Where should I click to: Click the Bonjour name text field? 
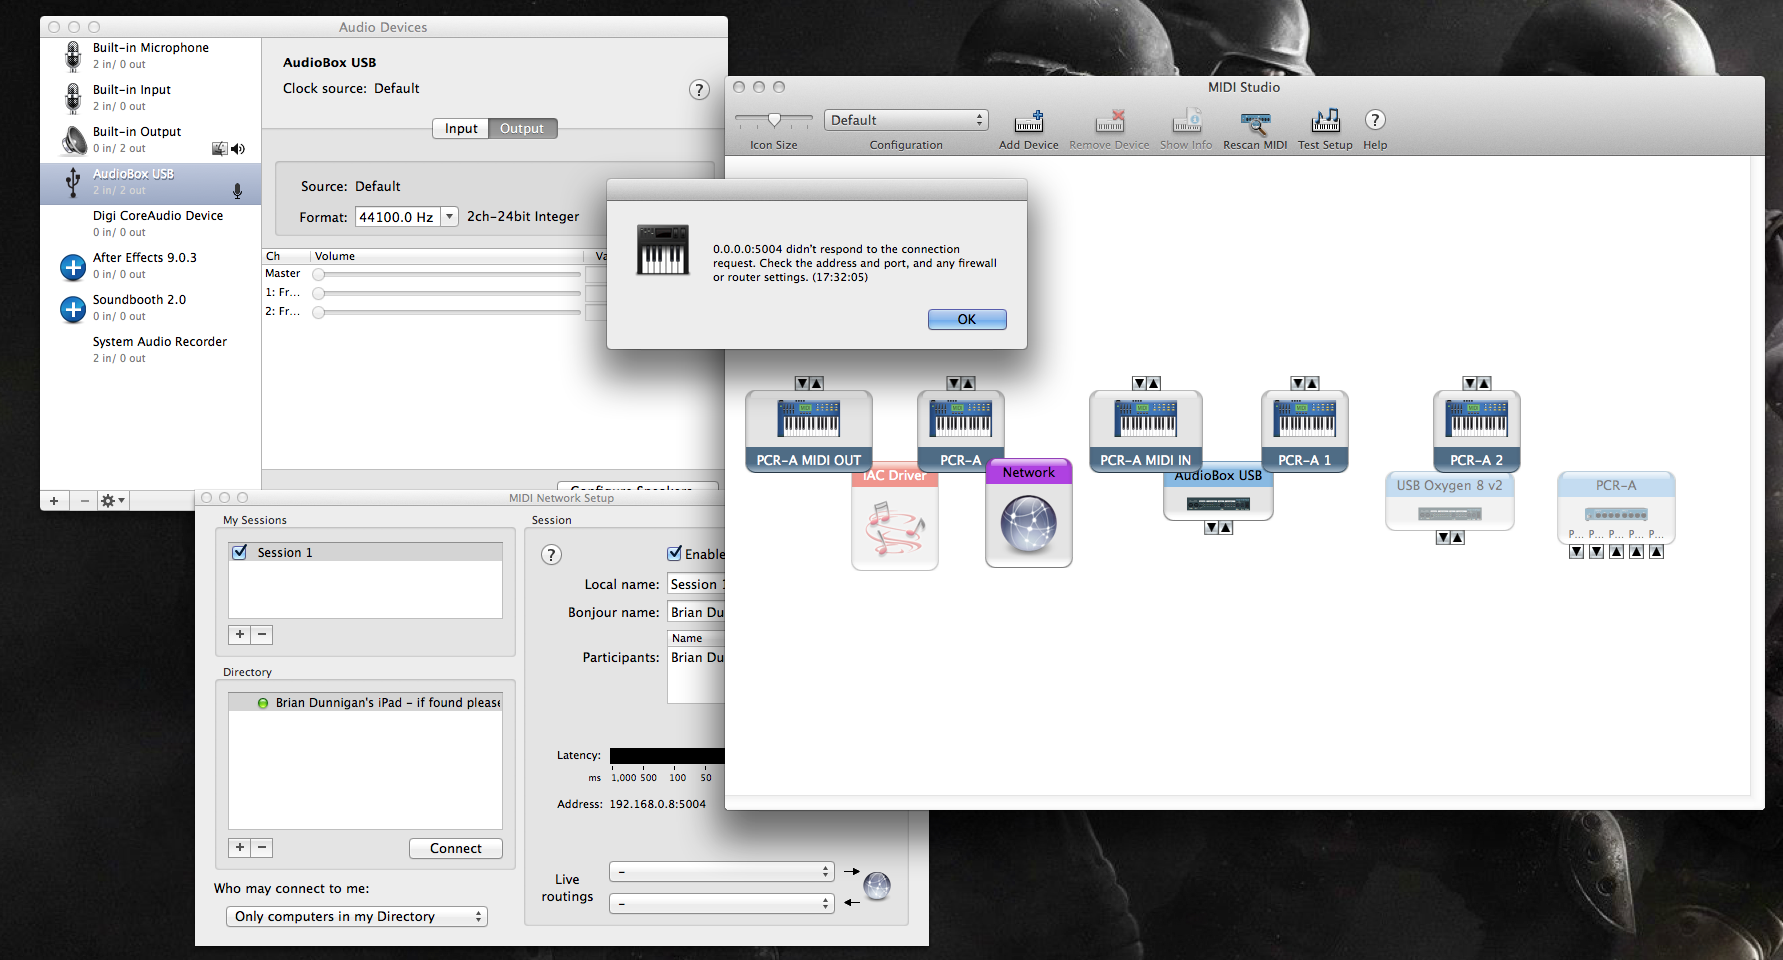point(696,612)
